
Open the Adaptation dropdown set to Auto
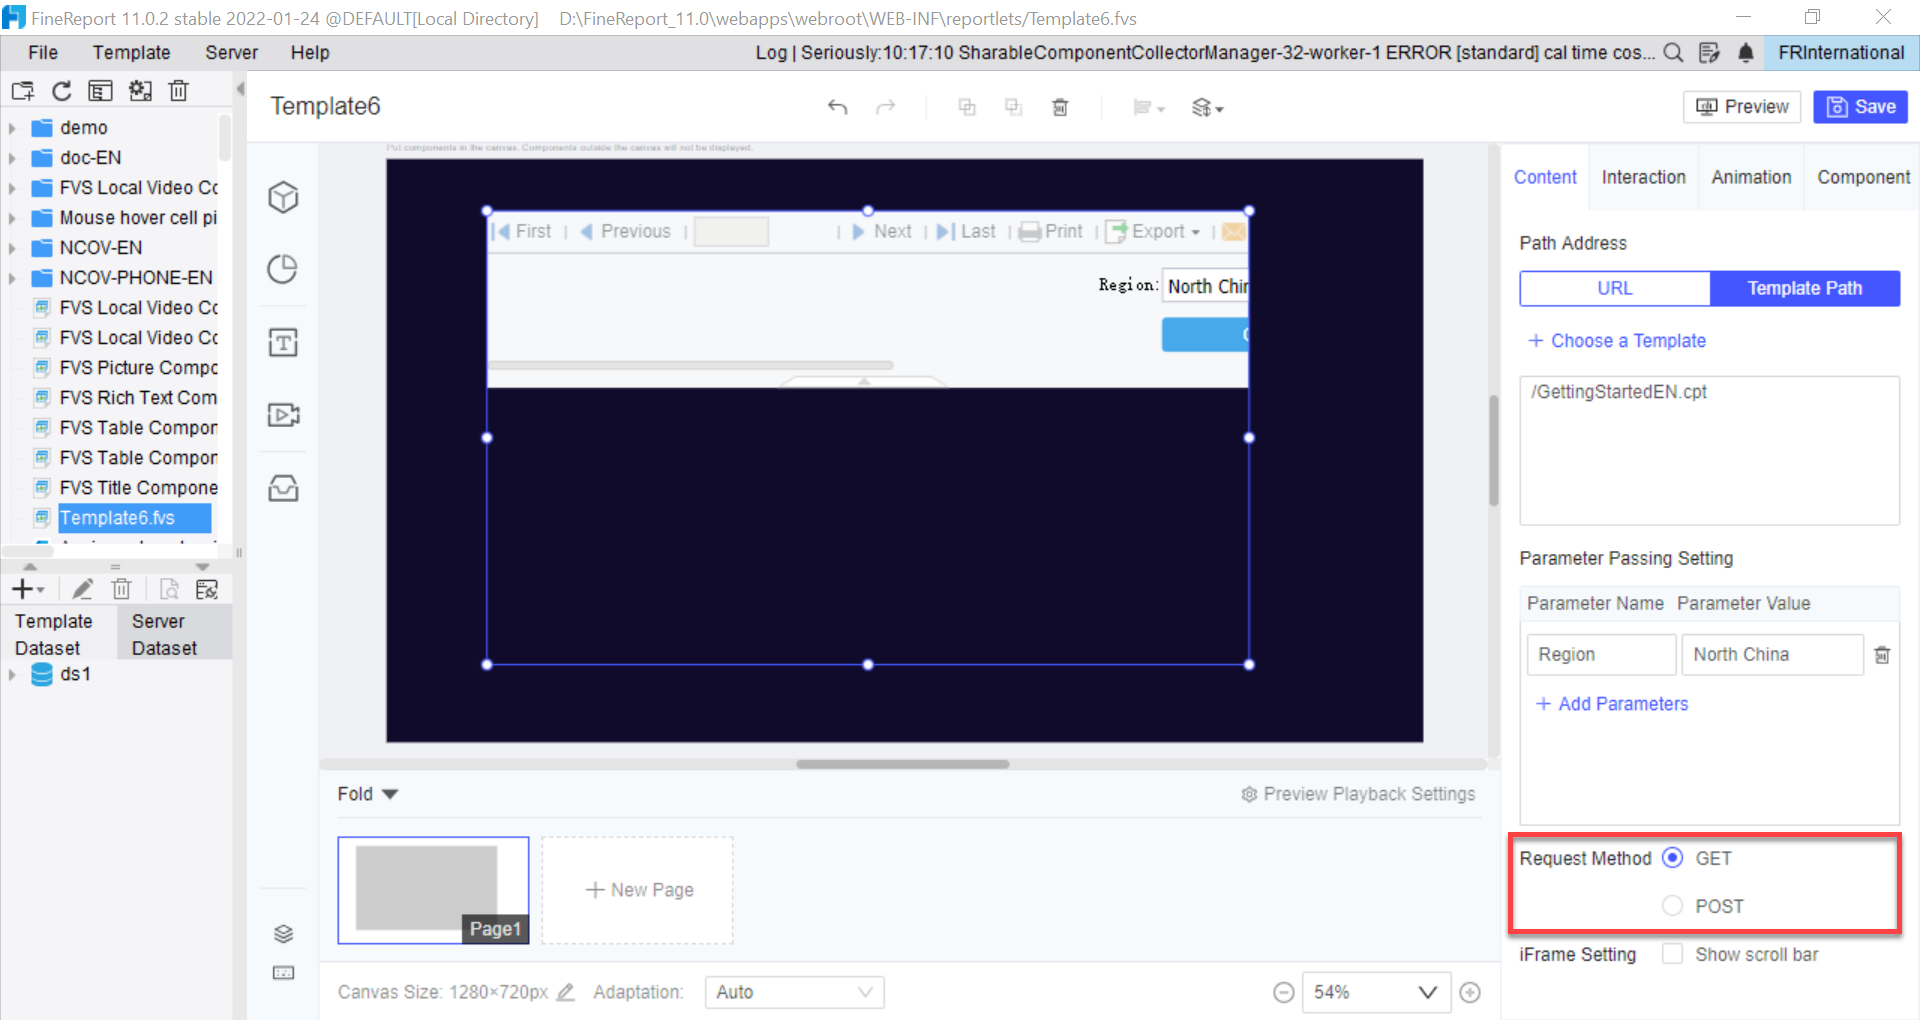click(x=794, y=992)
